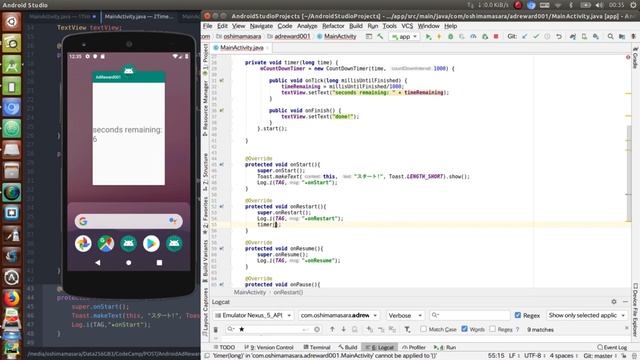Open the LF line separator selector
This screenshot has width=640, height=360.
(x=513, y=356)
